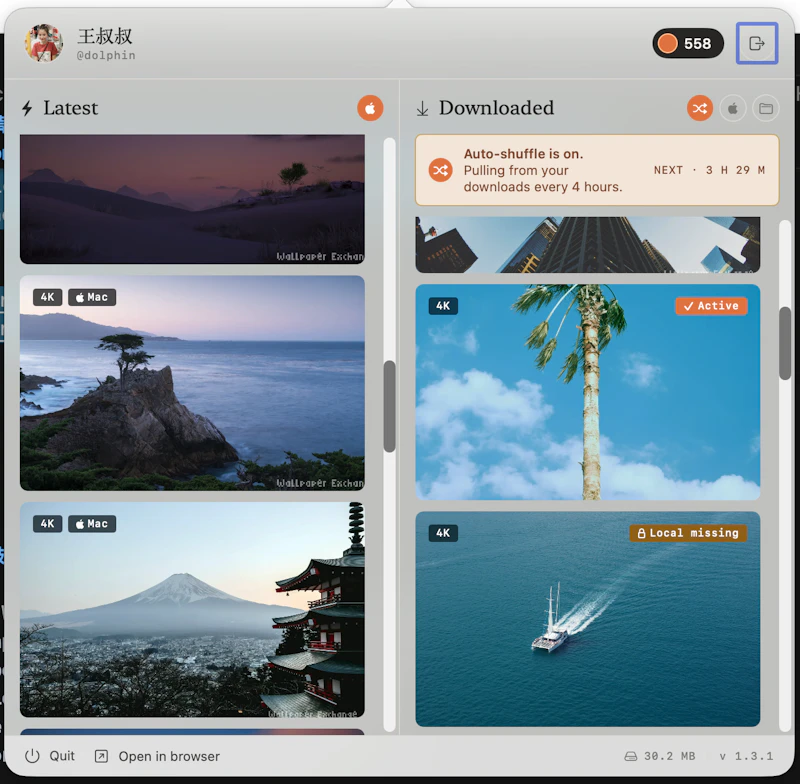
Task: Toggle the Mac filter in Latest
Action: [x=370, y=108]
